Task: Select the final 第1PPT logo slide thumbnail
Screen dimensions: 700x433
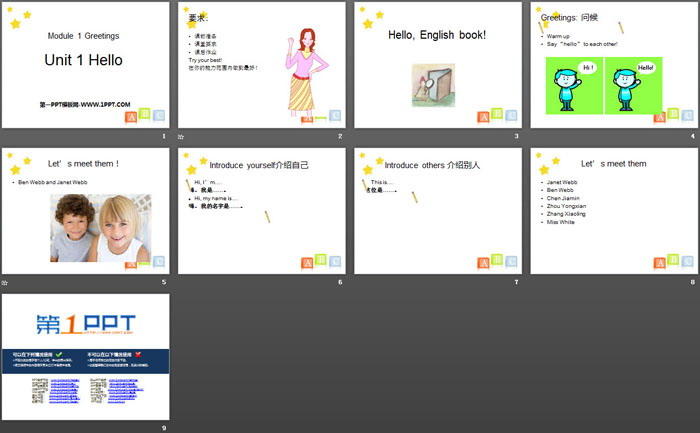Action: point(86,357)
